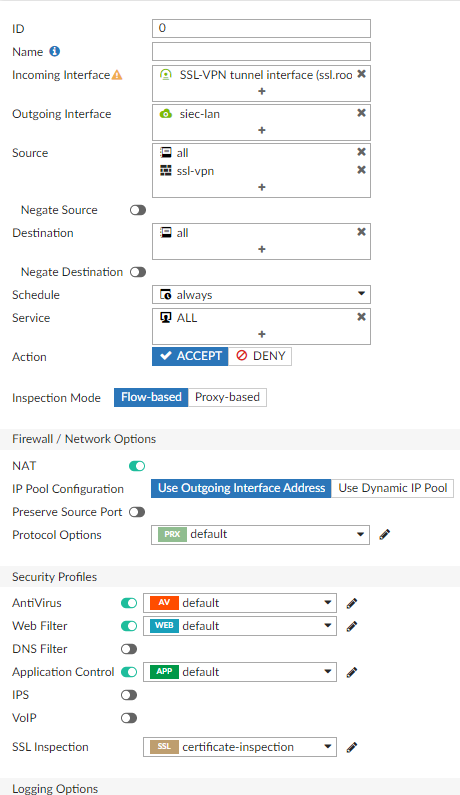Open Web Filter profile dropdown
Image resolution: width=460 pixels, height=795 pixels.
[240, 626]
